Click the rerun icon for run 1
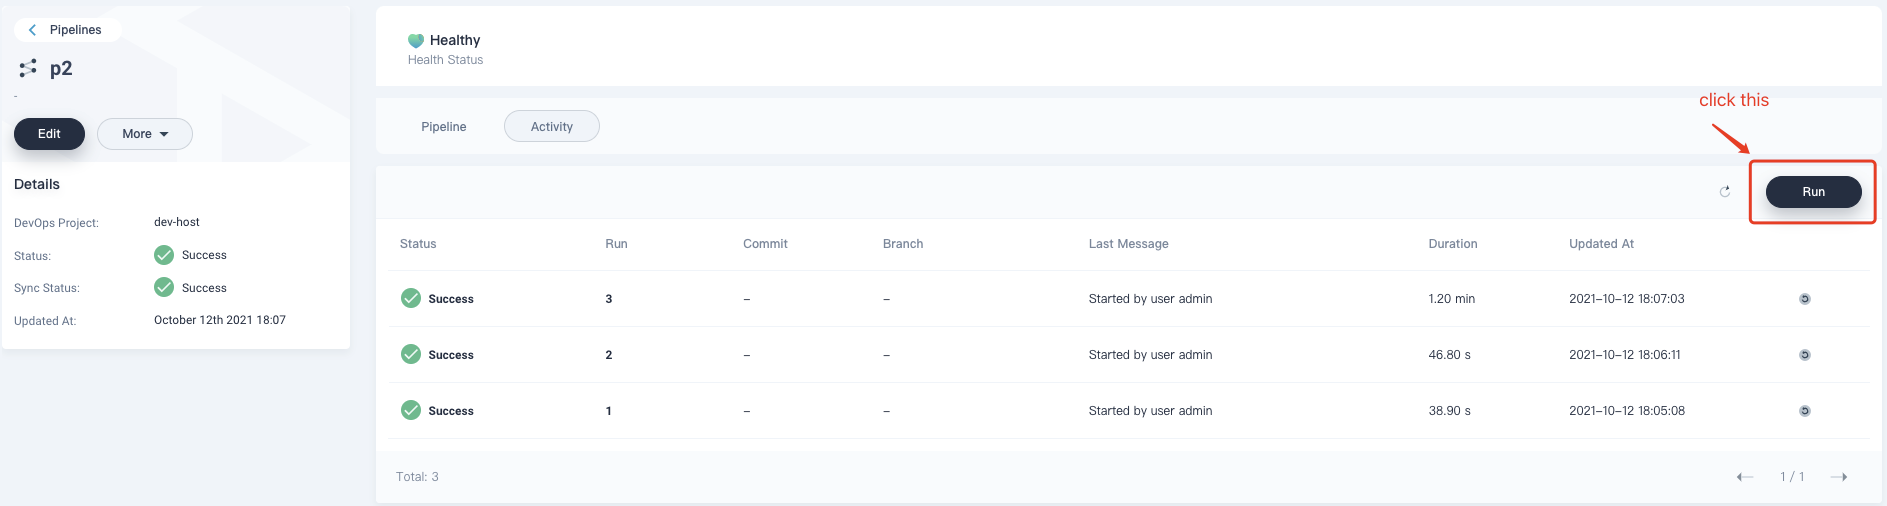 tap(1805, 411)
